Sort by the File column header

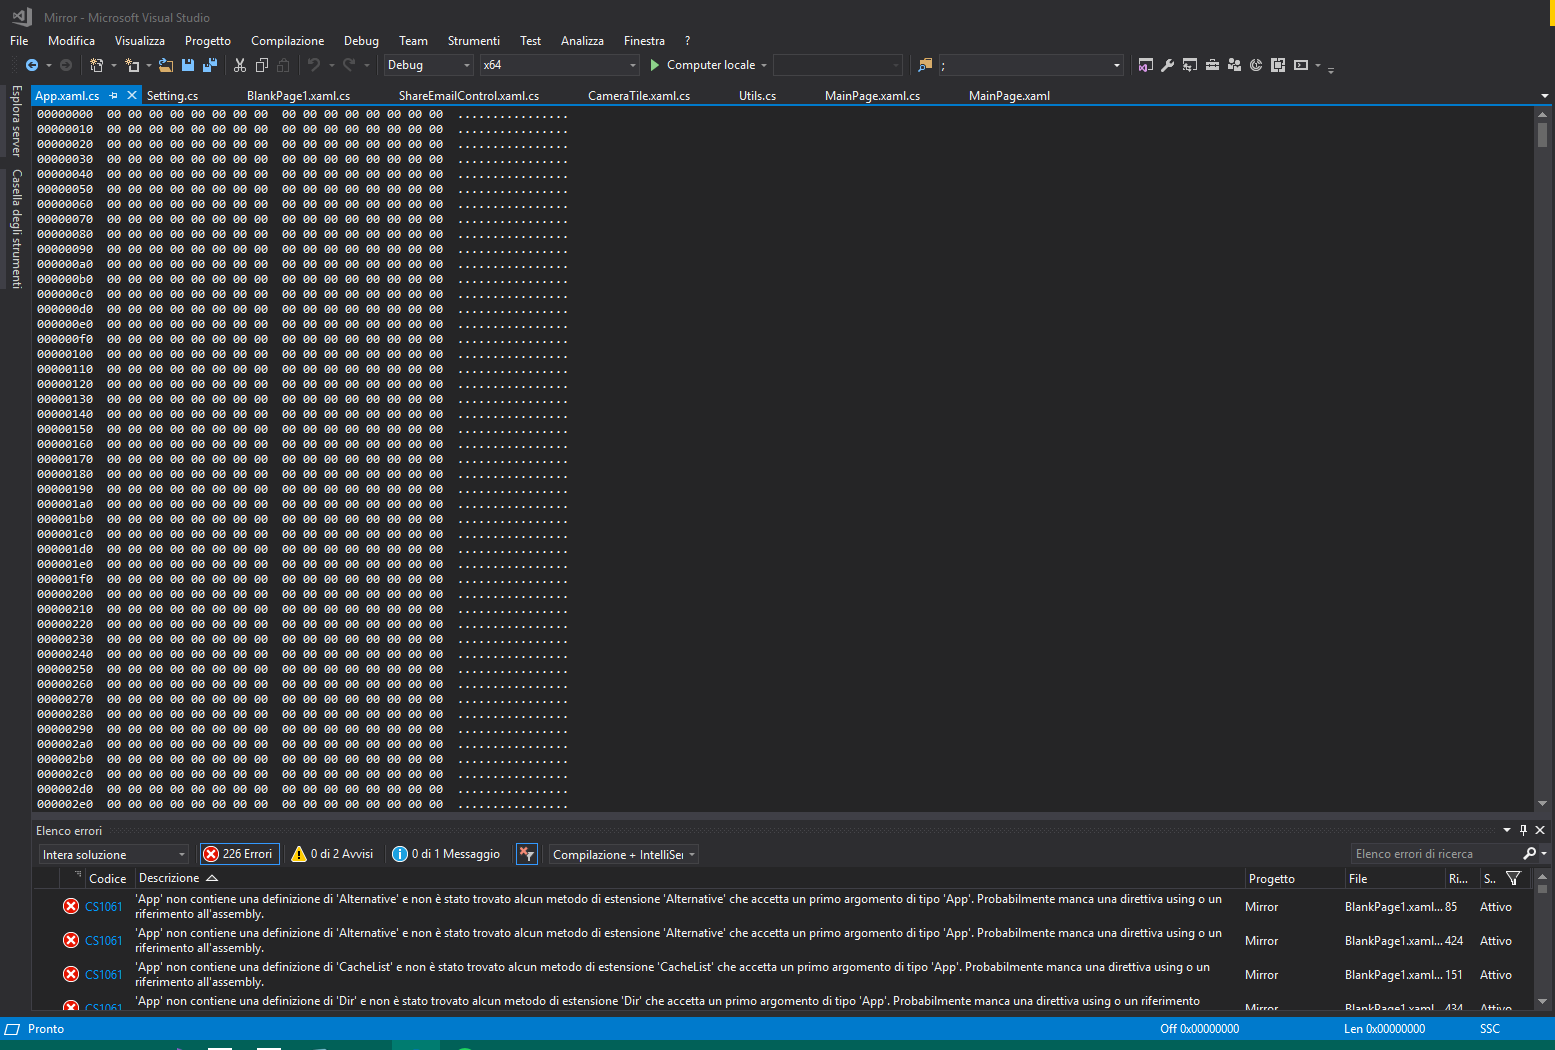click(x=1357, y=878)
